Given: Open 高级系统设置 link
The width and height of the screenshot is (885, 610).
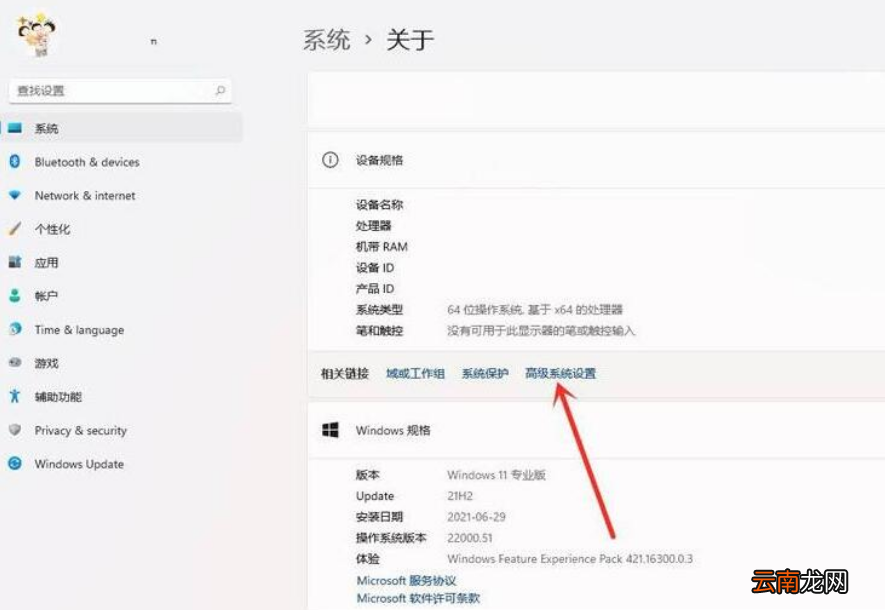Looking at the screenshot, I should (x=560, y=373).
